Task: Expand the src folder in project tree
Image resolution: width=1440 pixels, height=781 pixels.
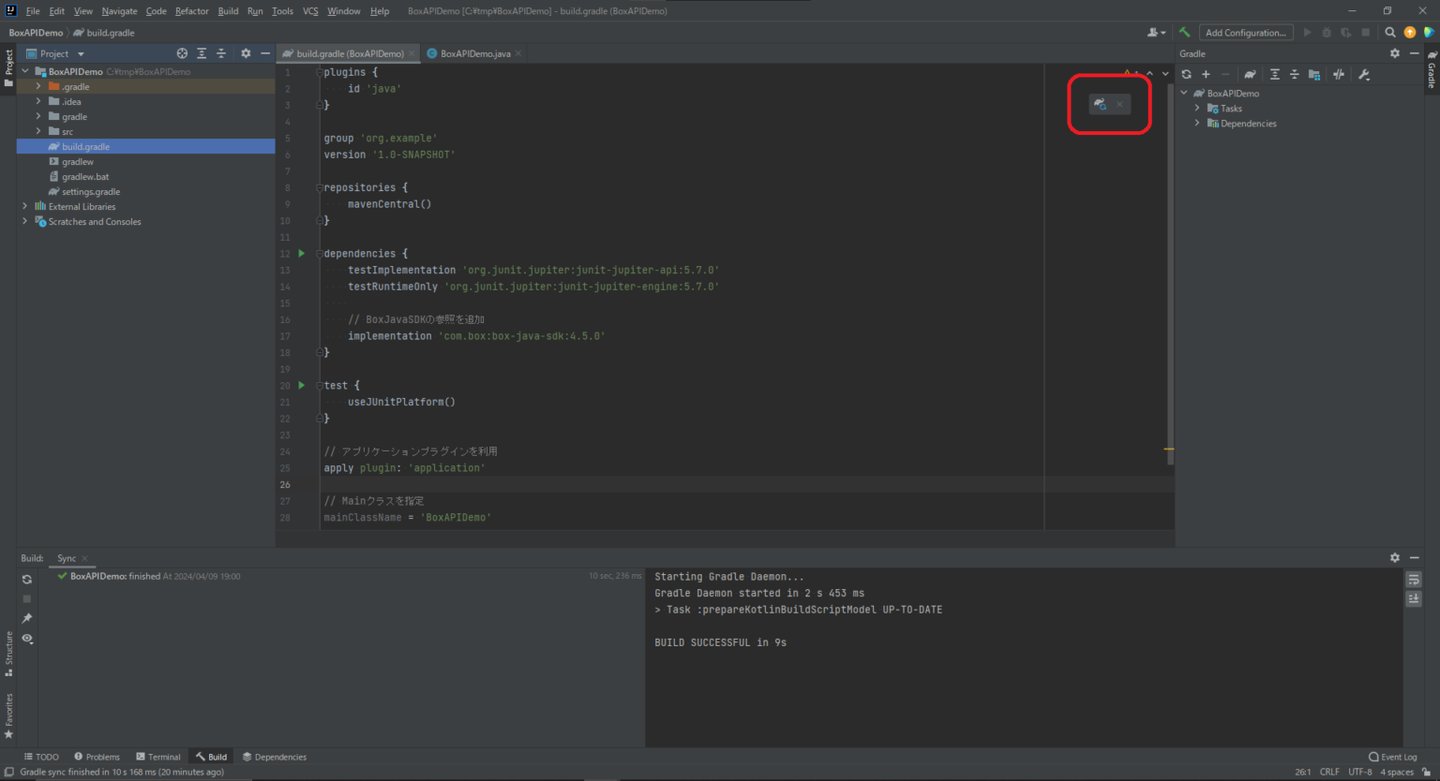Action: click(x=39, y=131)
